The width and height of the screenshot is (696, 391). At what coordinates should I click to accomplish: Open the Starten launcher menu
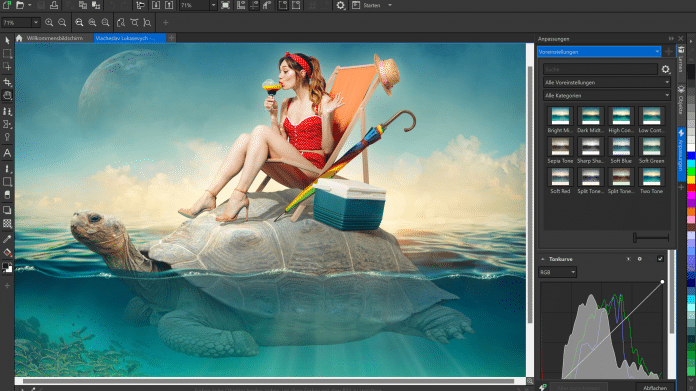click(372, 5)
